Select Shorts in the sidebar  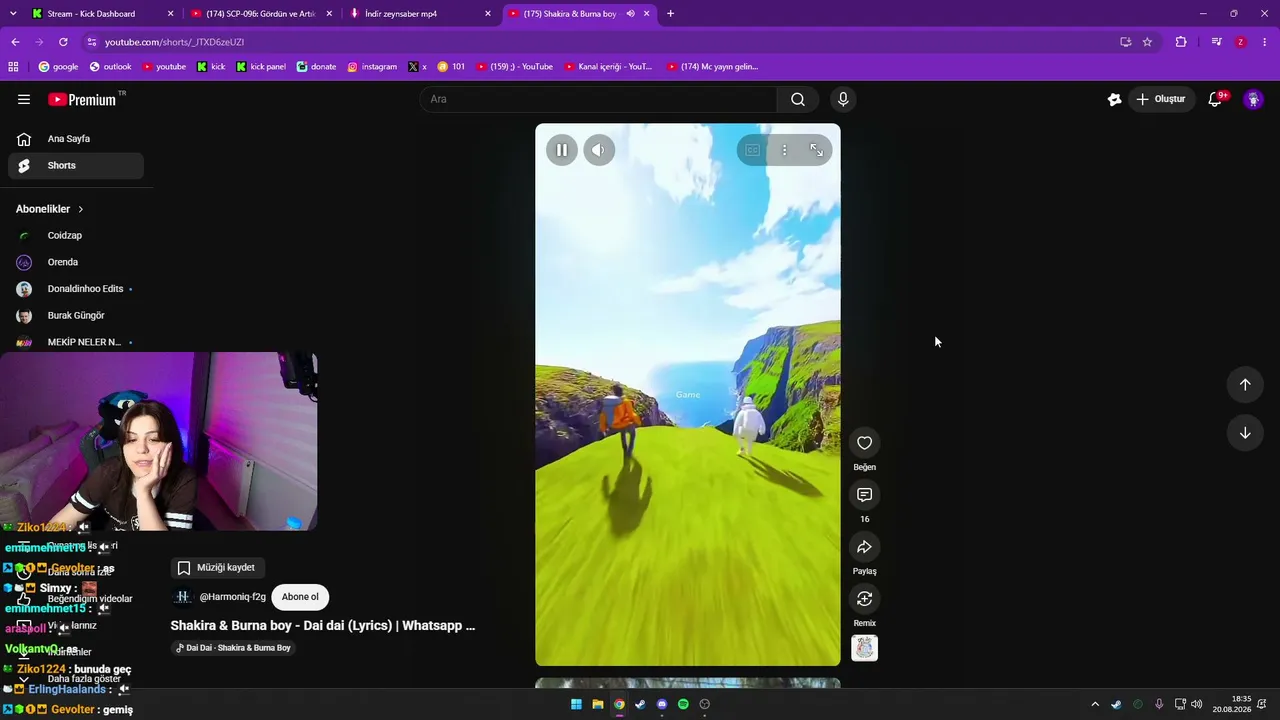[x=76, y=166]
